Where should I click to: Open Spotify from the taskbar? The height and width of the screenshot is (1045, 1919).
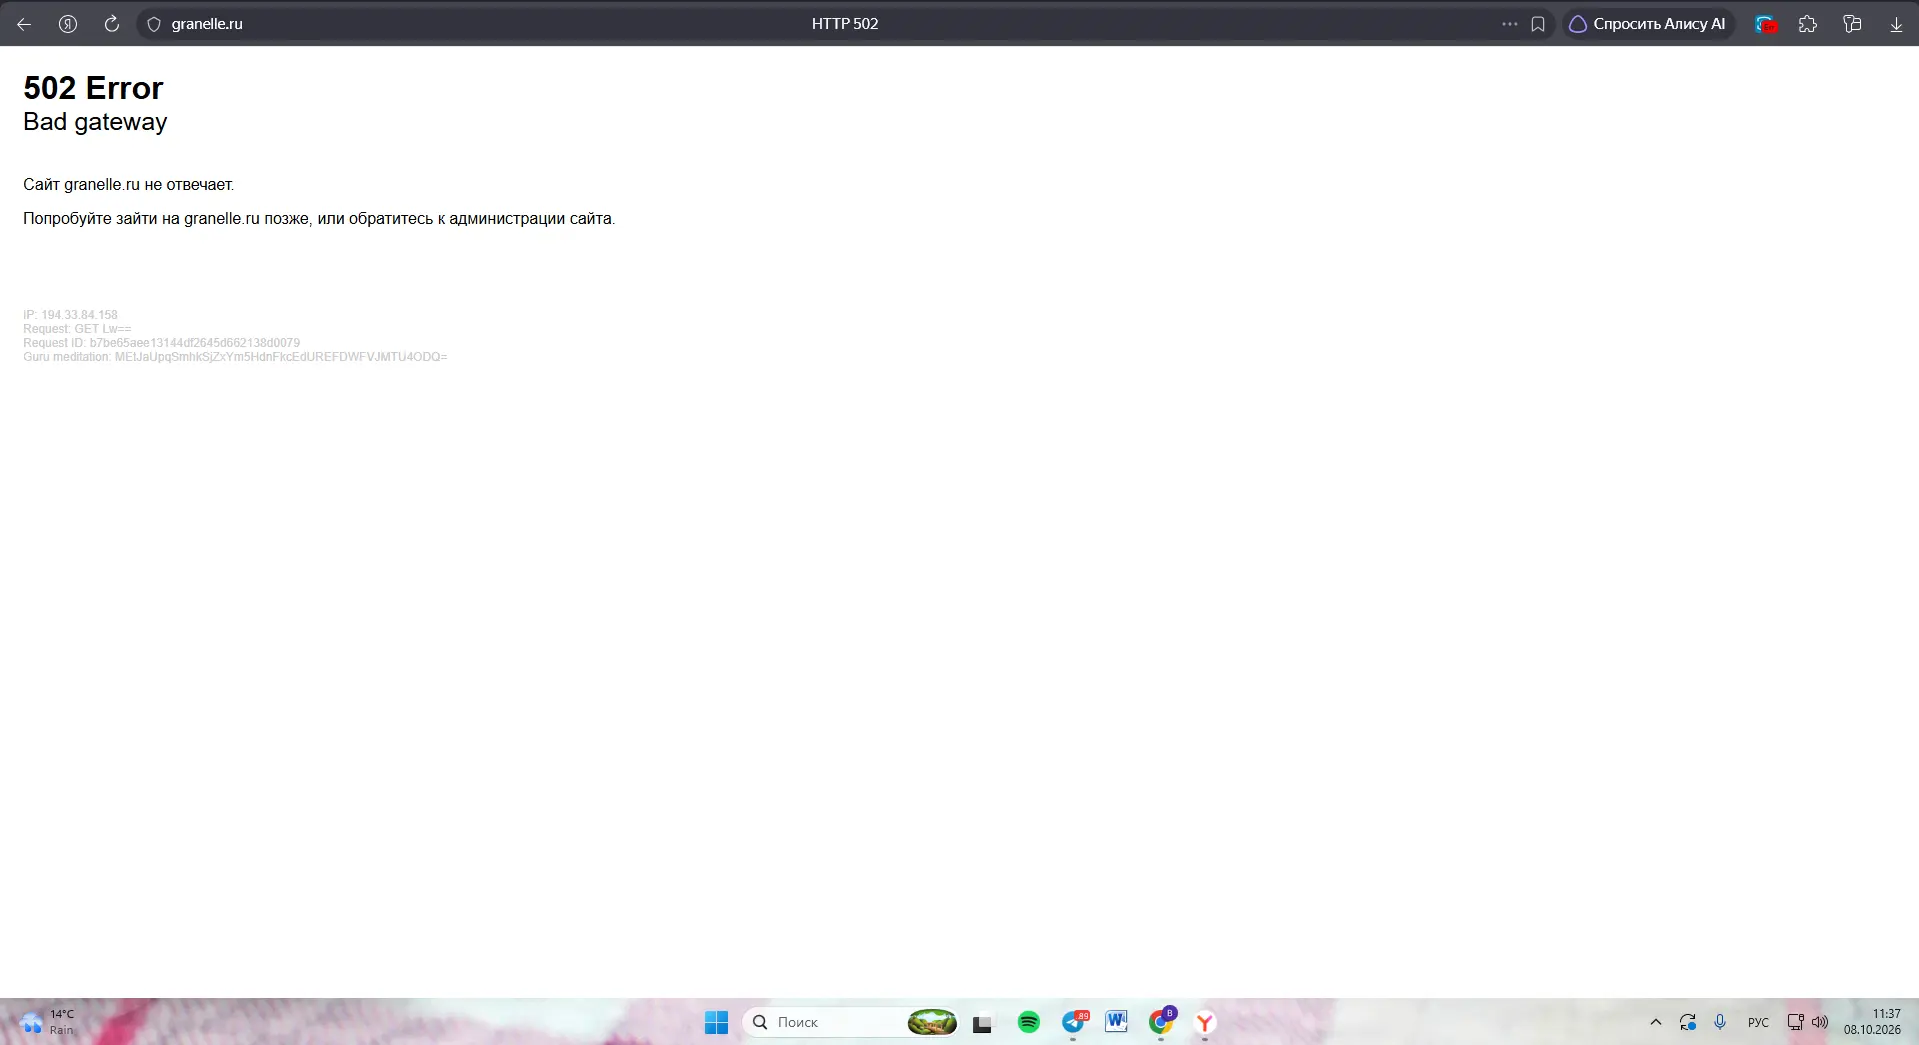1028,1022
